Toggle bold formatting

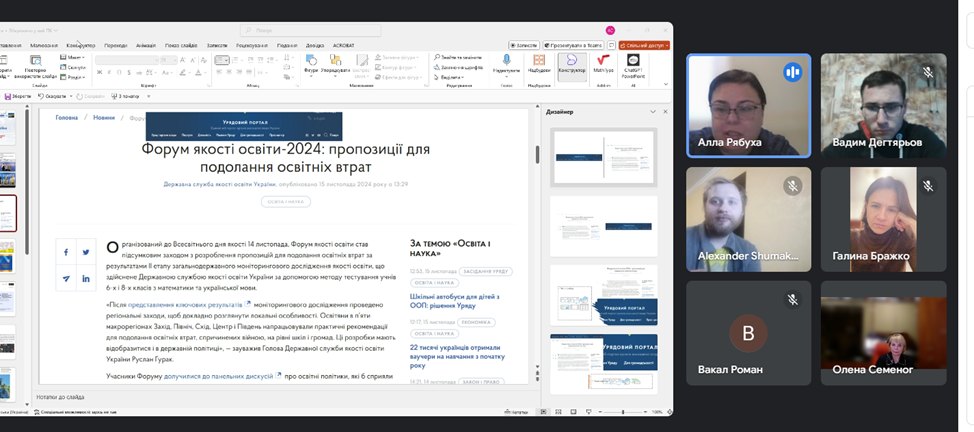[99, 73]
